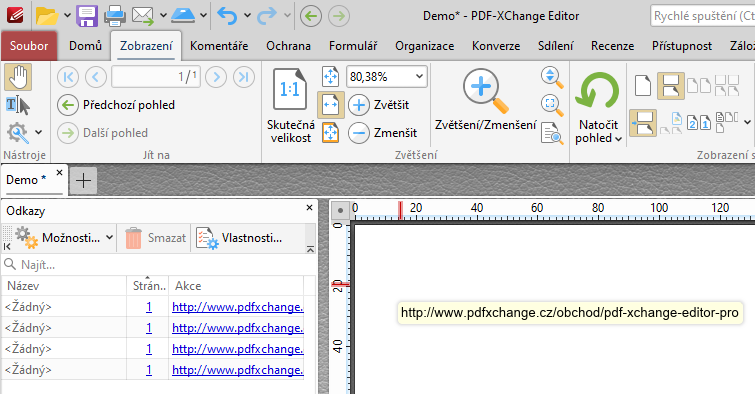Viewport: 755px width, 394px height.
Task: Open the pan and zoom document magnifier
Action: [552, 133]
